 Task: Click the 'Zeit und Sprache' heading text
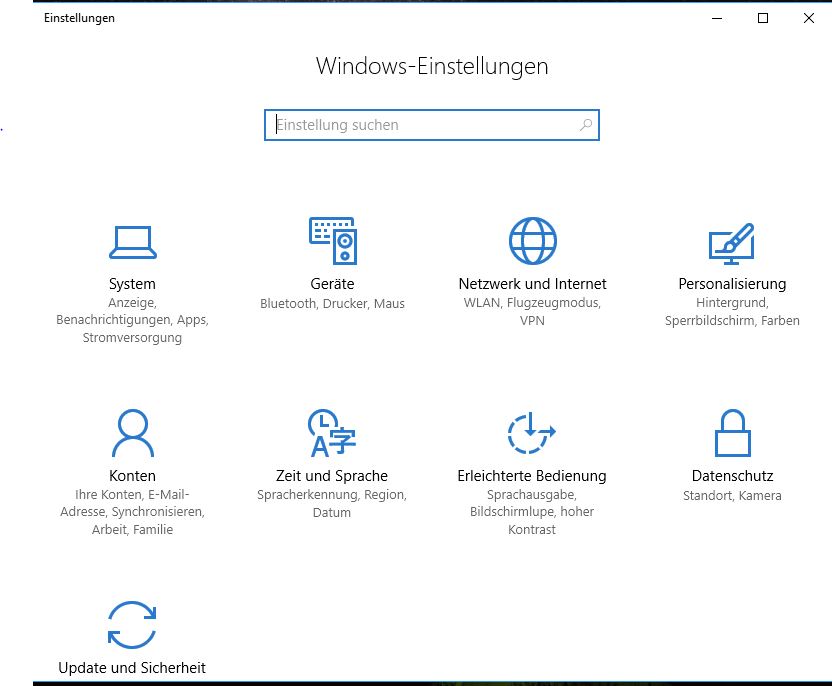point(332,476)
